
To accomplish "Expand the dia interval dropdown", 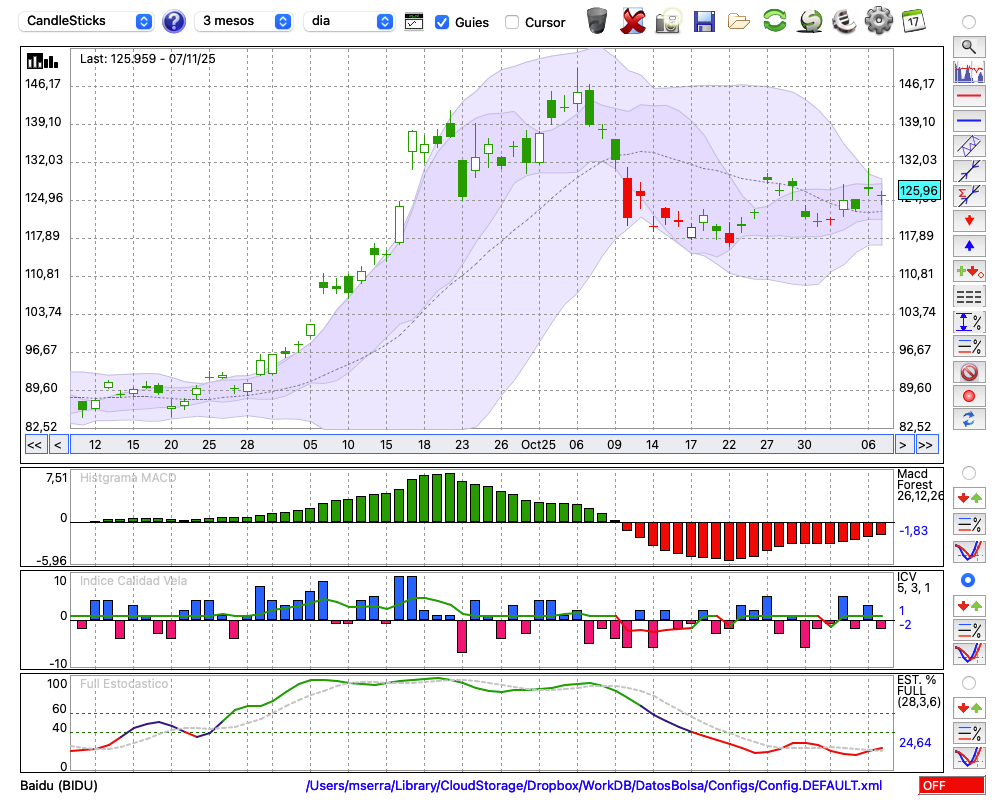I will coord(348,21).
